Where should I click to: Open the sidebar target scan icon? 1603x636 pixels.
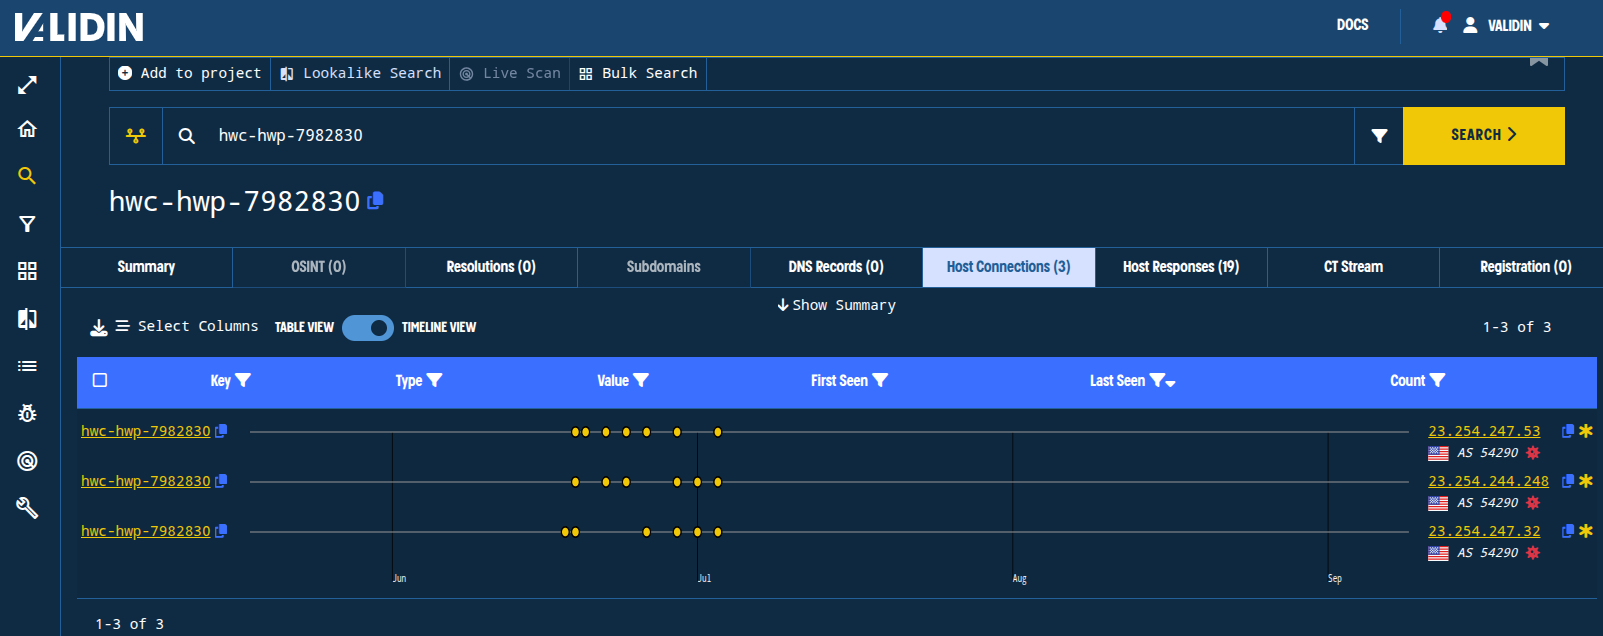tap(27, 460)
